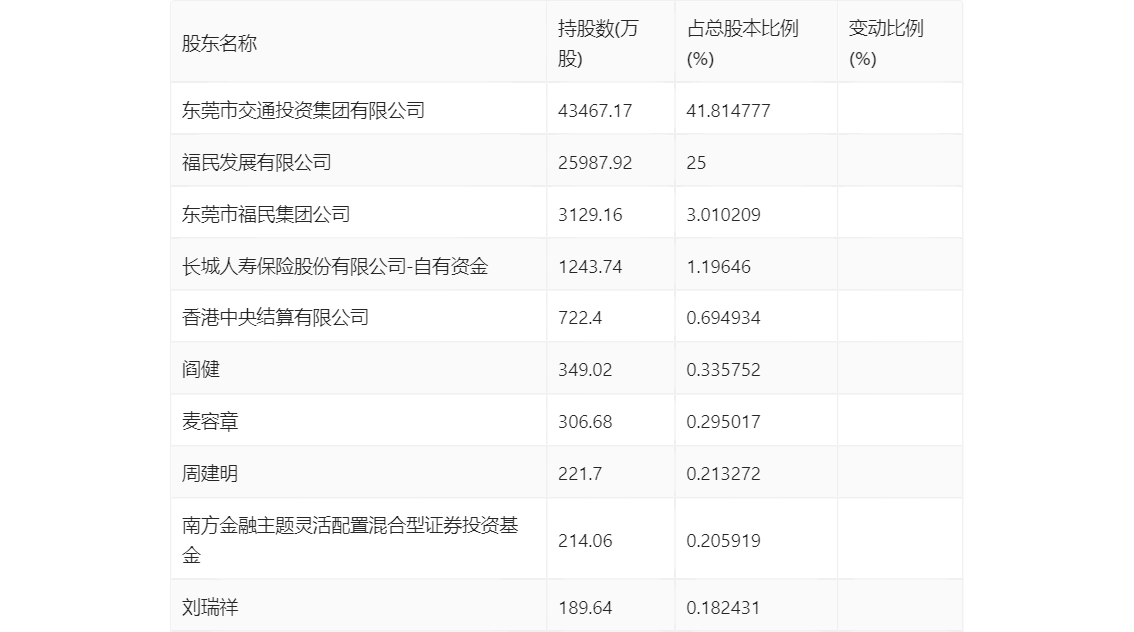Select the value 189.64
Image resolution: width=1134 pixels, height=632 pixels.
[585, 607]
